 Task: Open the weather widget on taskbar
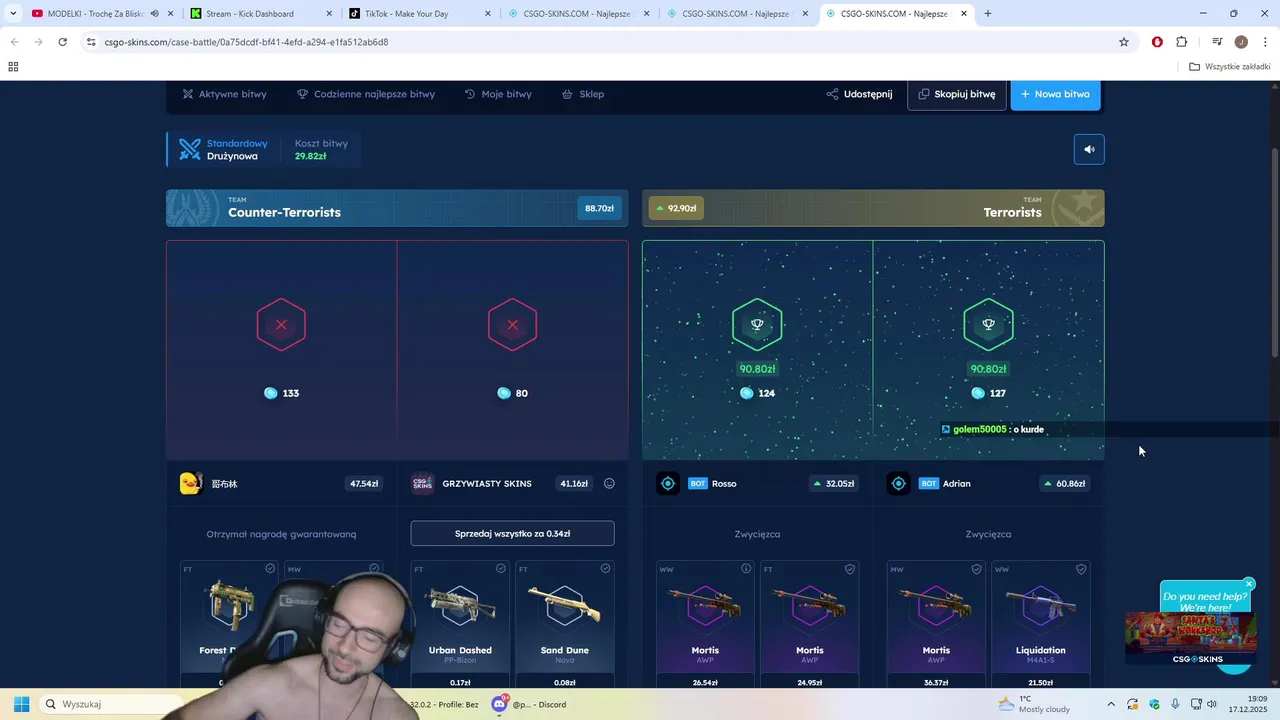[x=1034, y=704]
